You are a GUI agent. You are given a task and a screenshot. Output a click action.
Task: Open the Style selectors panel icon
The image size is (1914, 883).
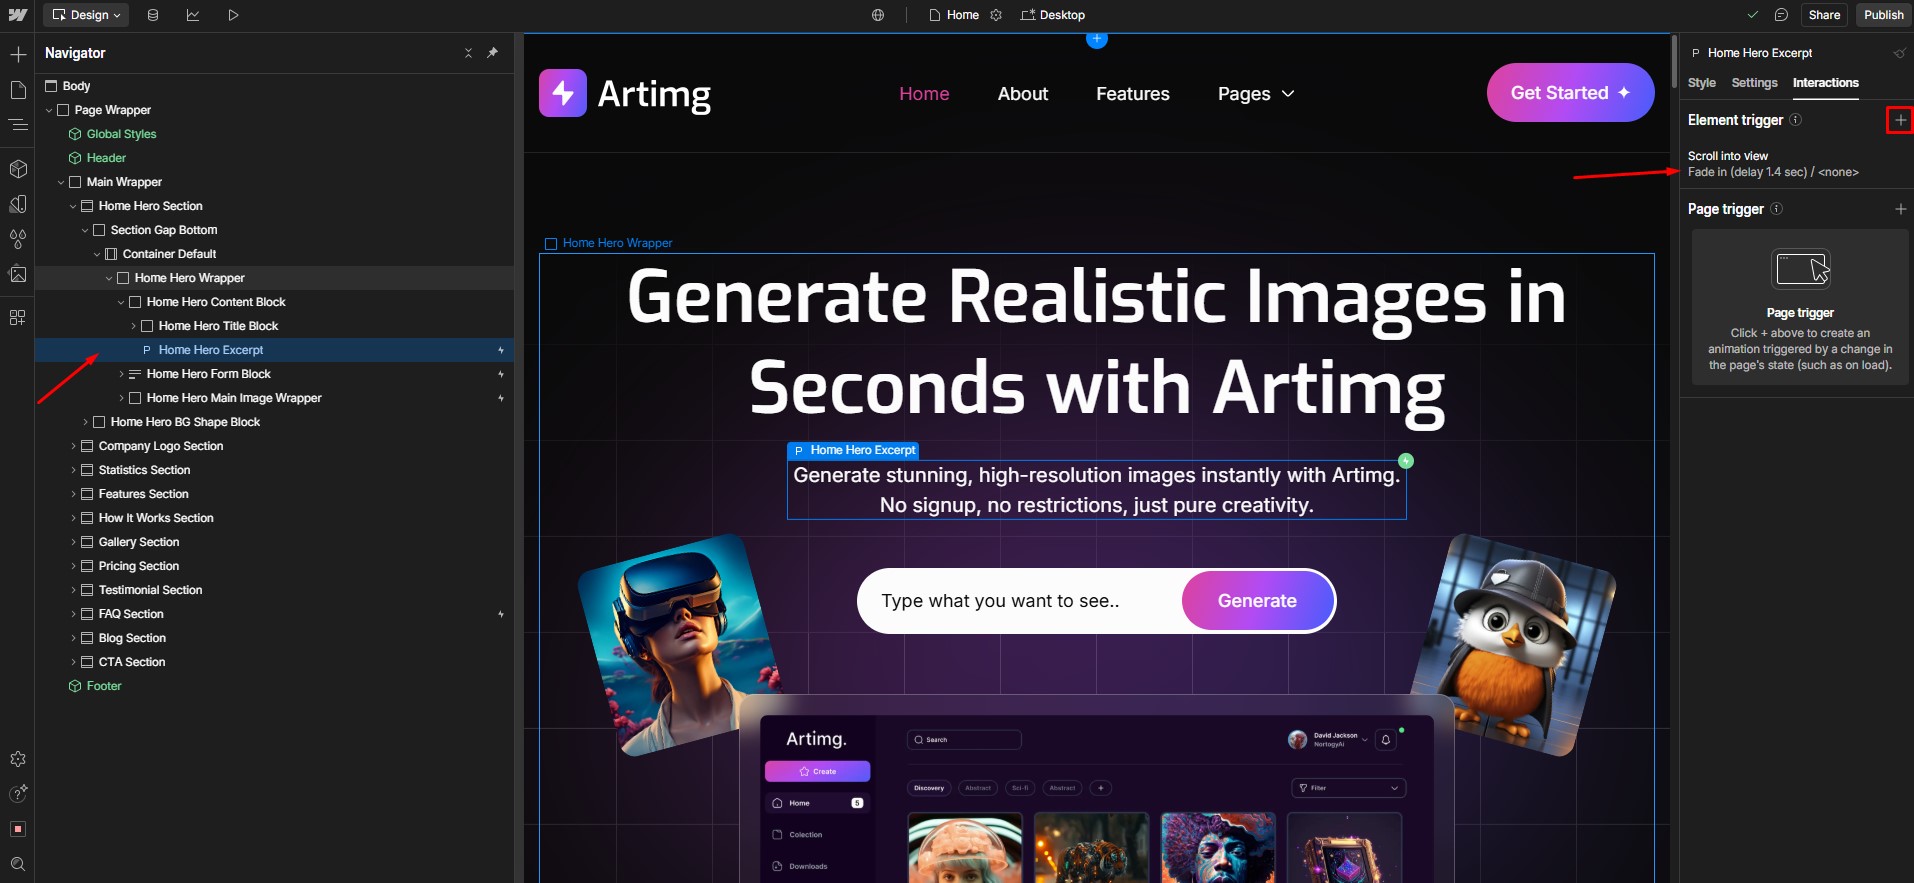[18, 204]
